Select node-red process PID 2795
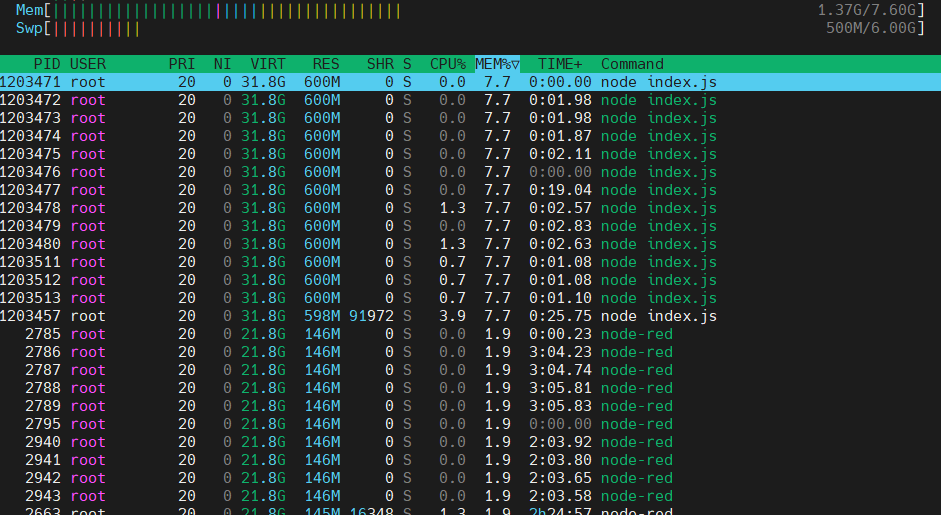Viewport: 941px width, 515px height. pos(470,424)
